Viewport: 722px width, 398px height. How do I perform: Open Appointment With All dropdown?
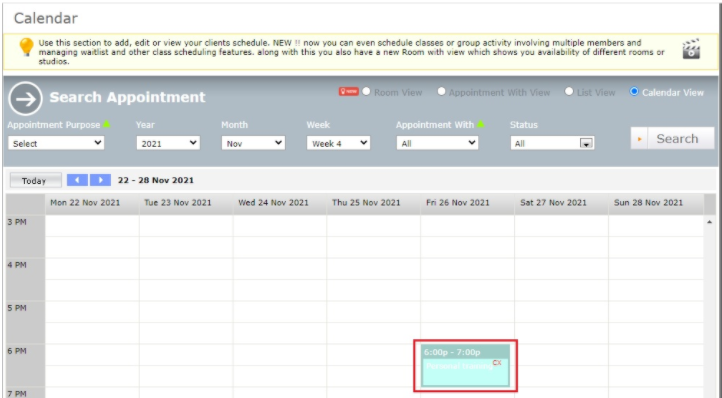coord(437,143)
